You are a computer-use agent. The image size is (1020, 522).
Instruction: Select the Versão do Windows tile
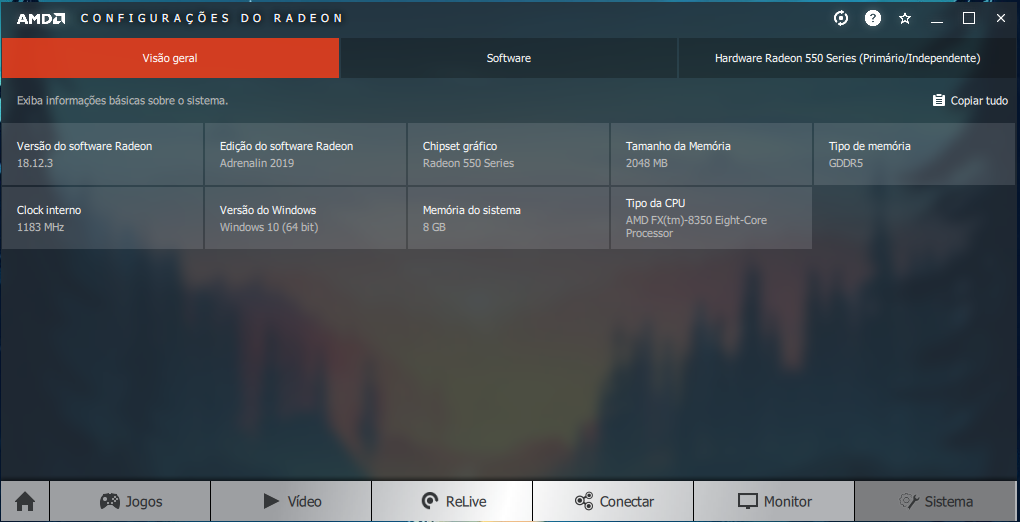[305, 218]
